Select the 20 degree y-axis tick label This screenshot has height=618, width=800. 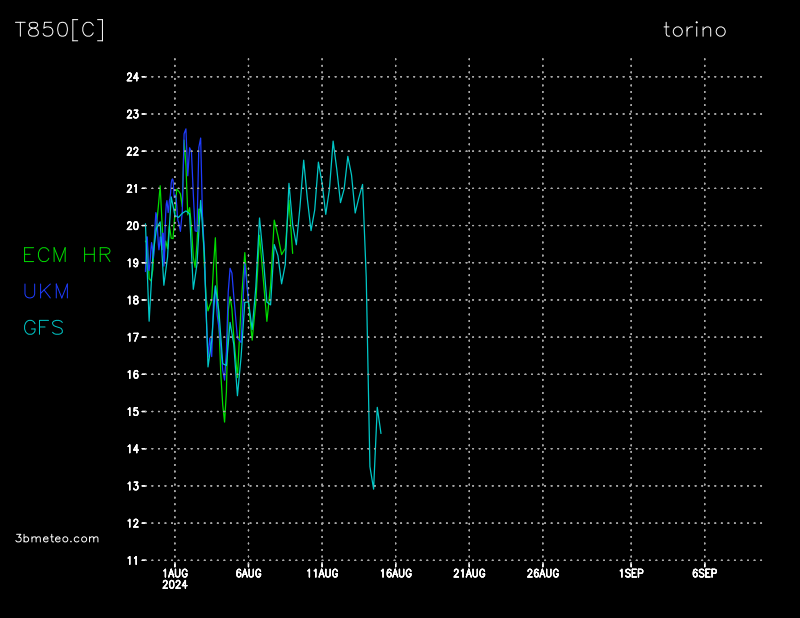point(132,226)
